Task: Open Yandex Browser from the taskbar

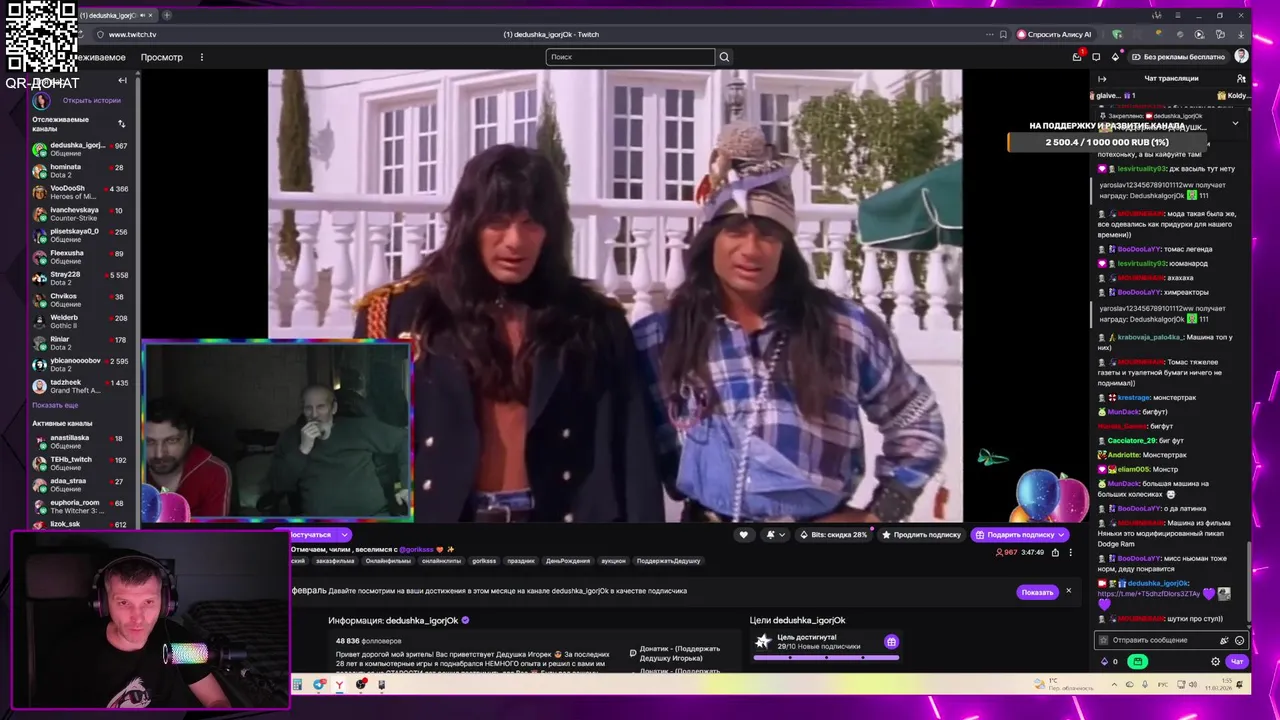Action: click(340, 685)
